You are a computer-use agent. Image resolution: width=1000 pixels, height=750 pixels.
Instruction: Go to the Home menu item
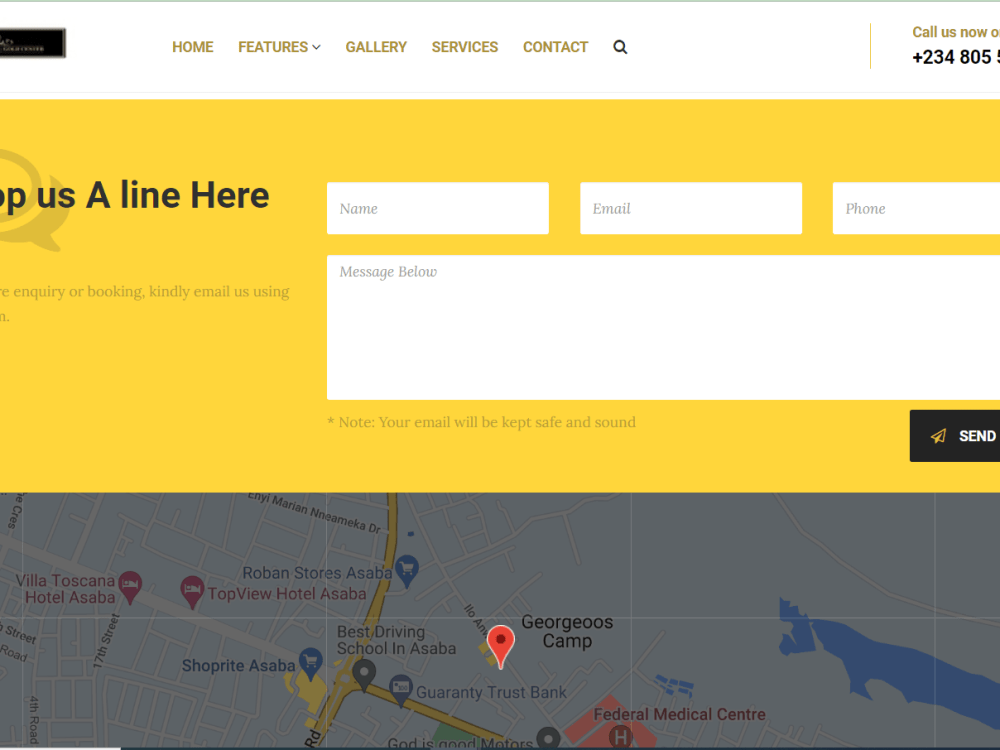pos(193,47)
